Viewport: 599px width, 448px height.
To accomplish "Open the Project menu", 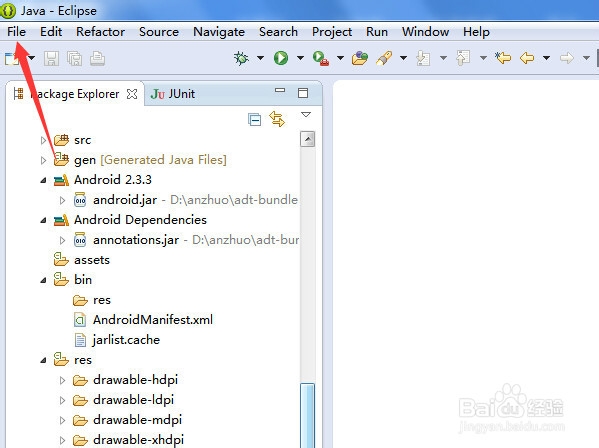I will tap(332, 32).
